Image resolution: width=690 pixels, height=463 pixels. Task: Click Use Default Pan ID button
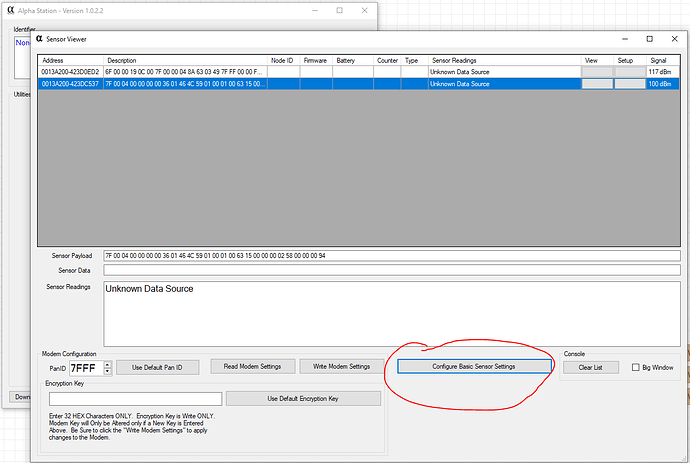pyautogui.click(x=157, y=367)
